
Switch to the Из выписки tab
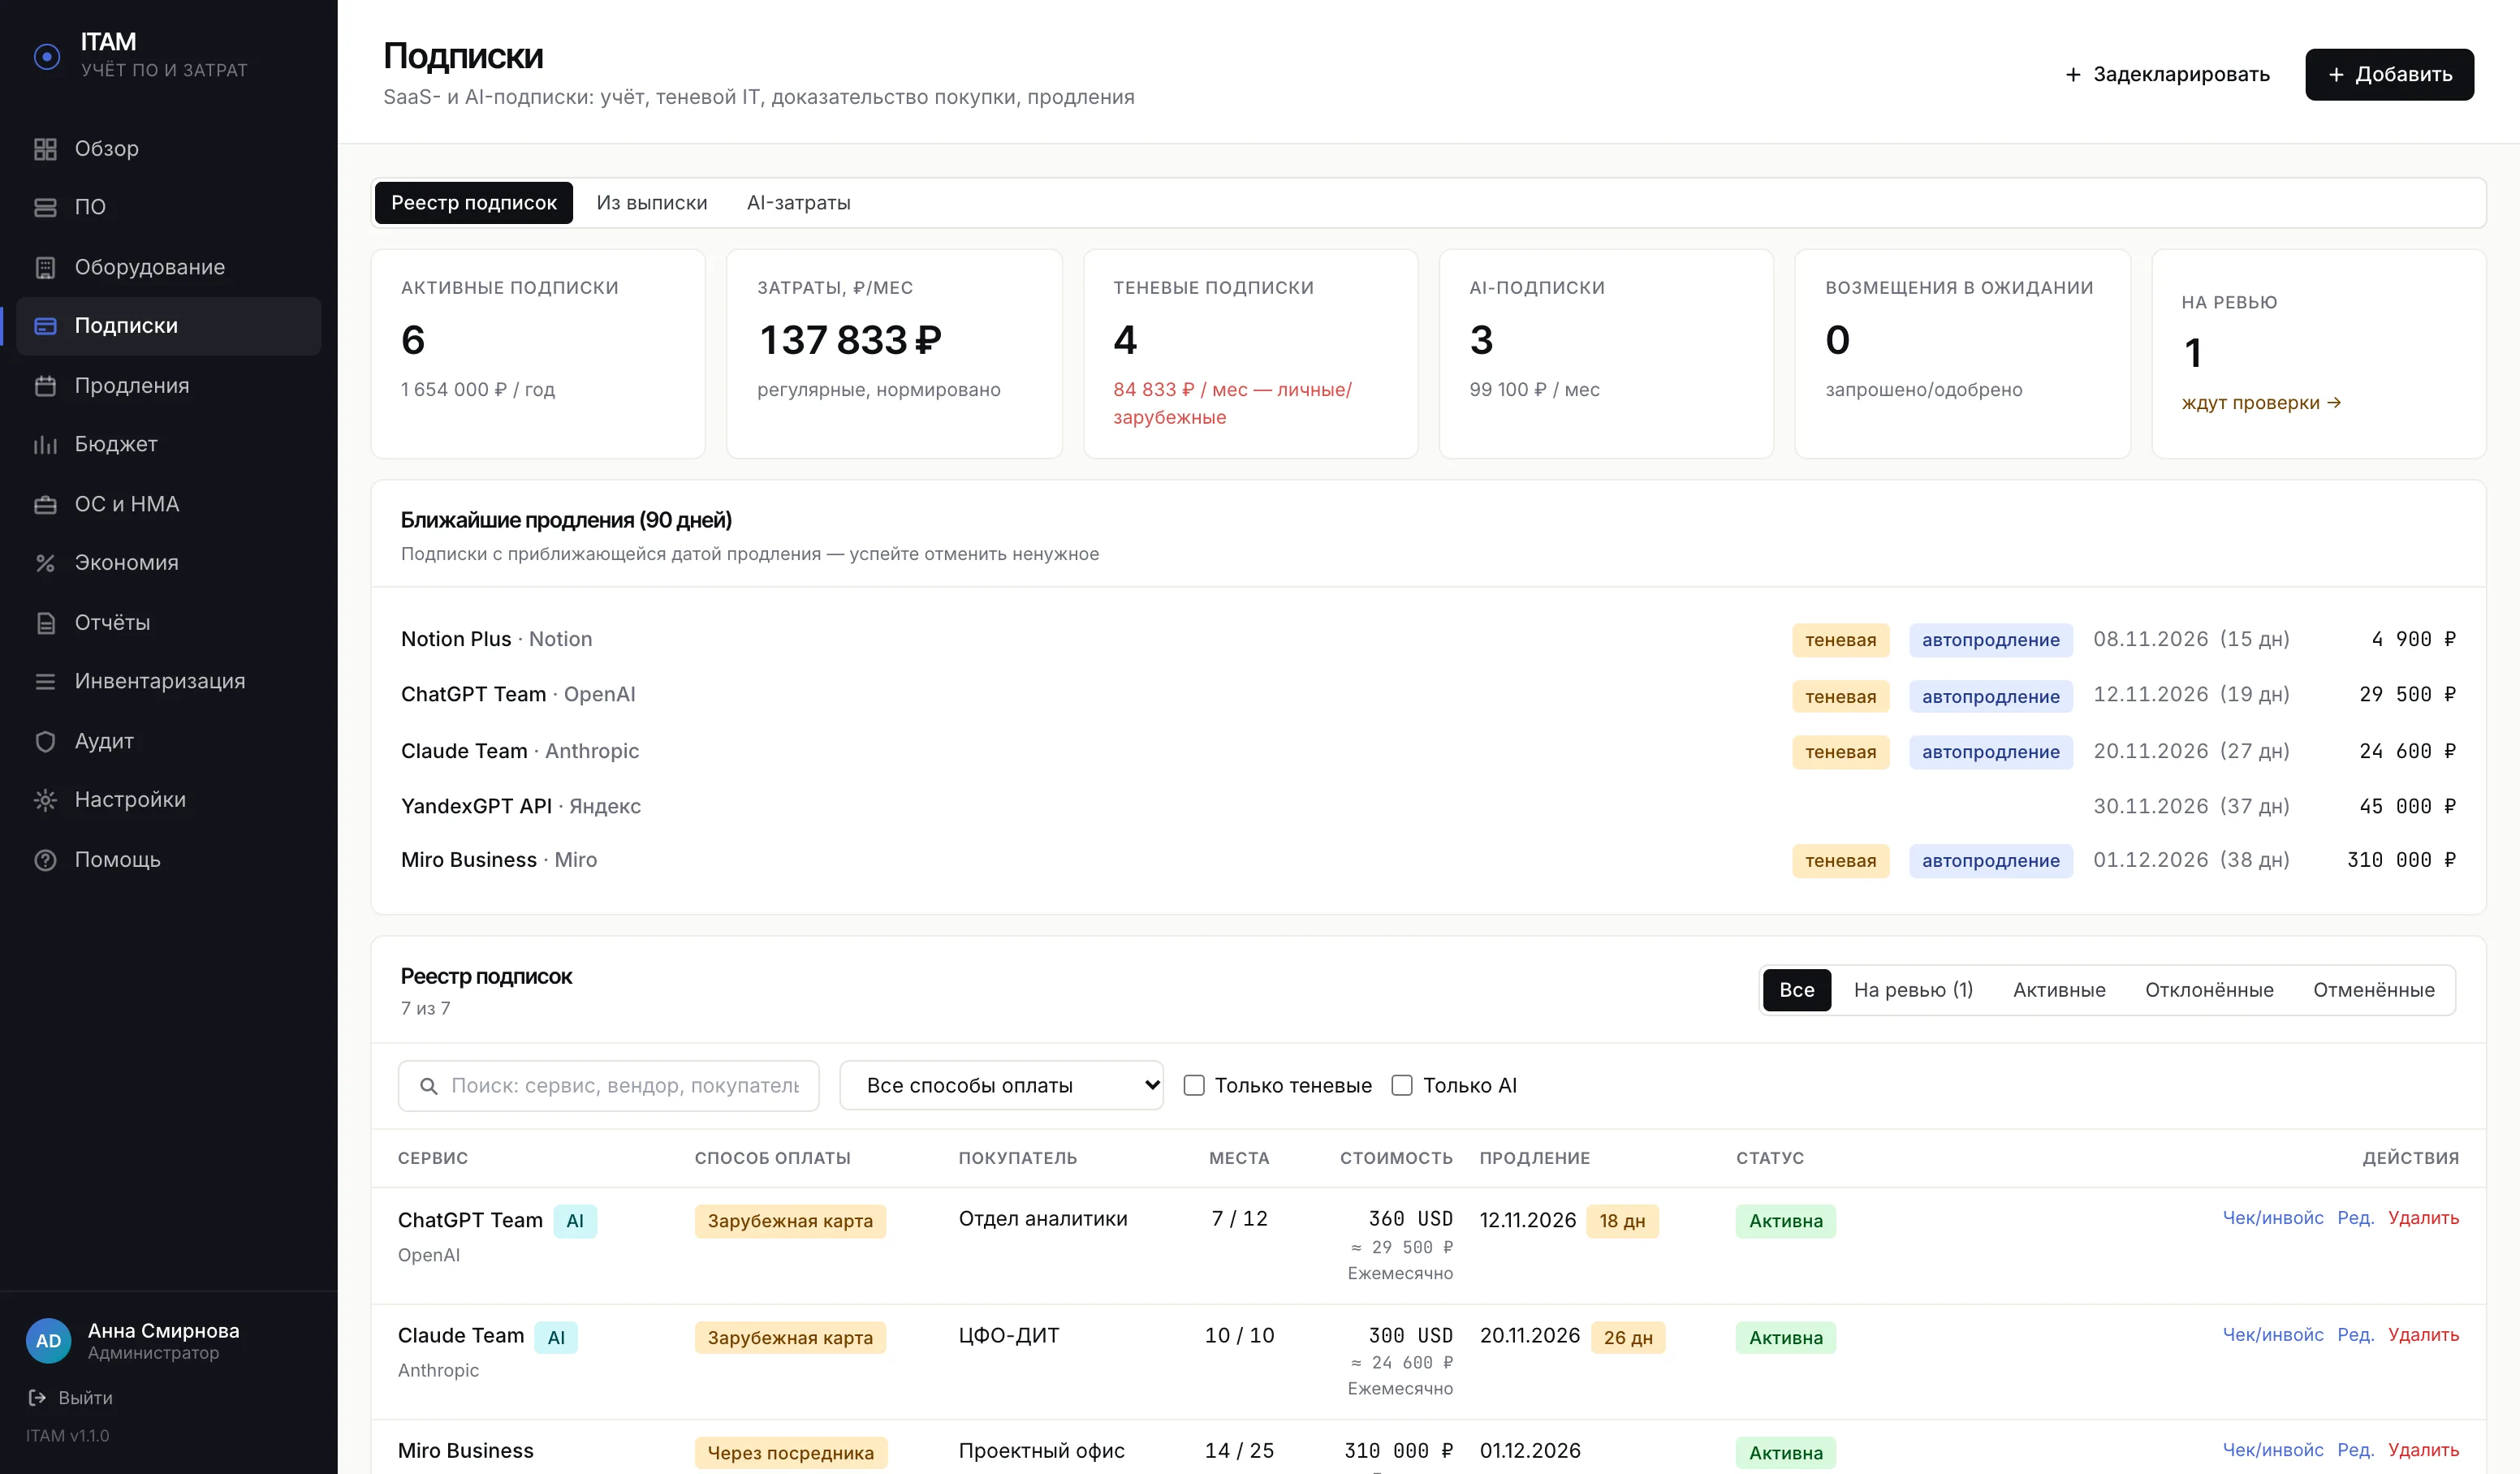(x=652, y=203)
